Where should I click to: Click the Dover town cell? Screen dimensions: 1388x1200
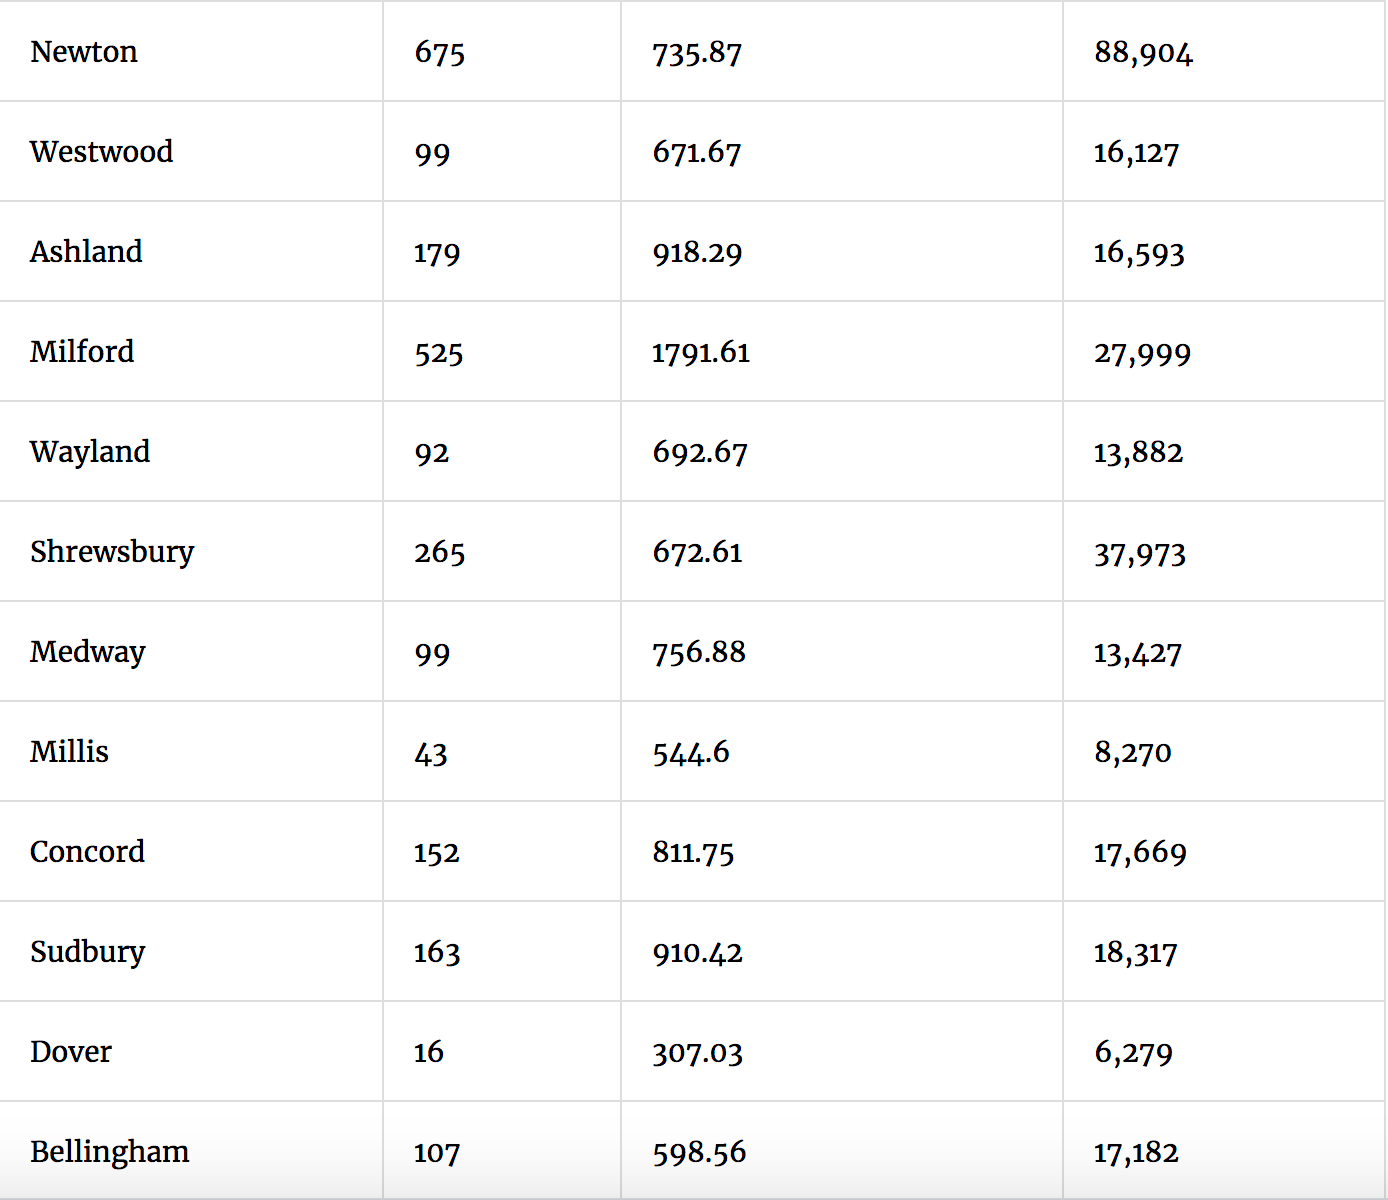71,1052
